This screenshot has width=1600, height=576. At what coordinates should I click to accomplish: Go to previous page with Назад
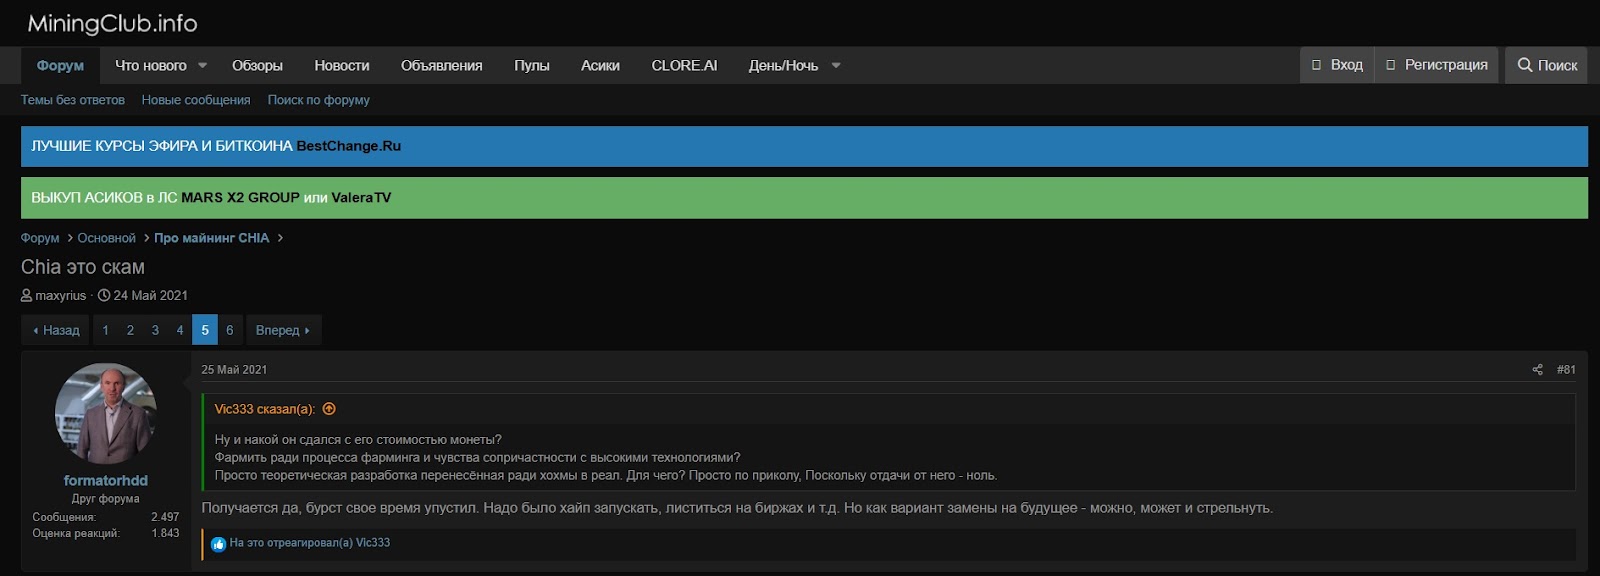coord(56,330)
